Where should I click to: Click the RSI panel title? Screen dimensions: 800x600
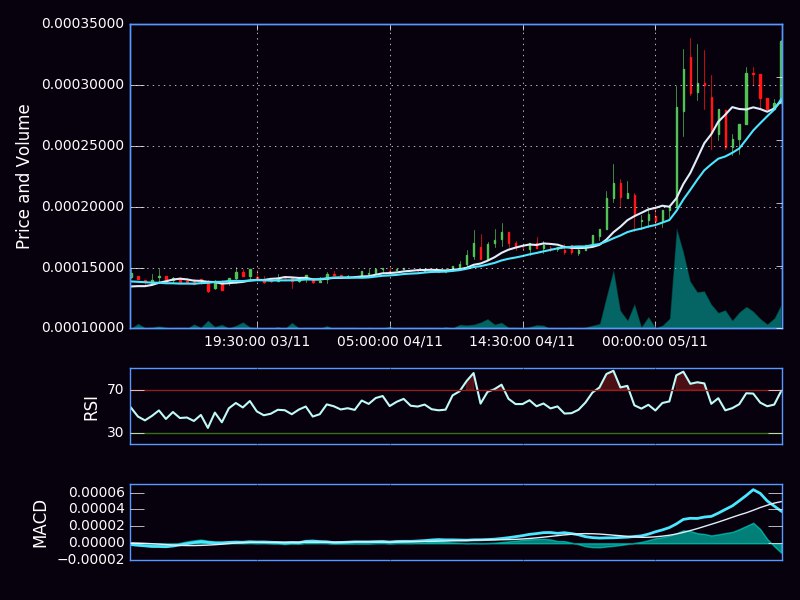tap(90, 409)
